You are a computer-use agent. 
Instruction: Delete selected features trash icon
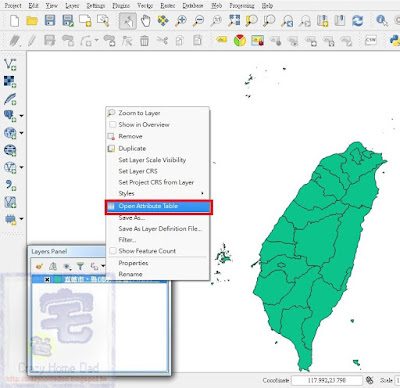[144, 41]
